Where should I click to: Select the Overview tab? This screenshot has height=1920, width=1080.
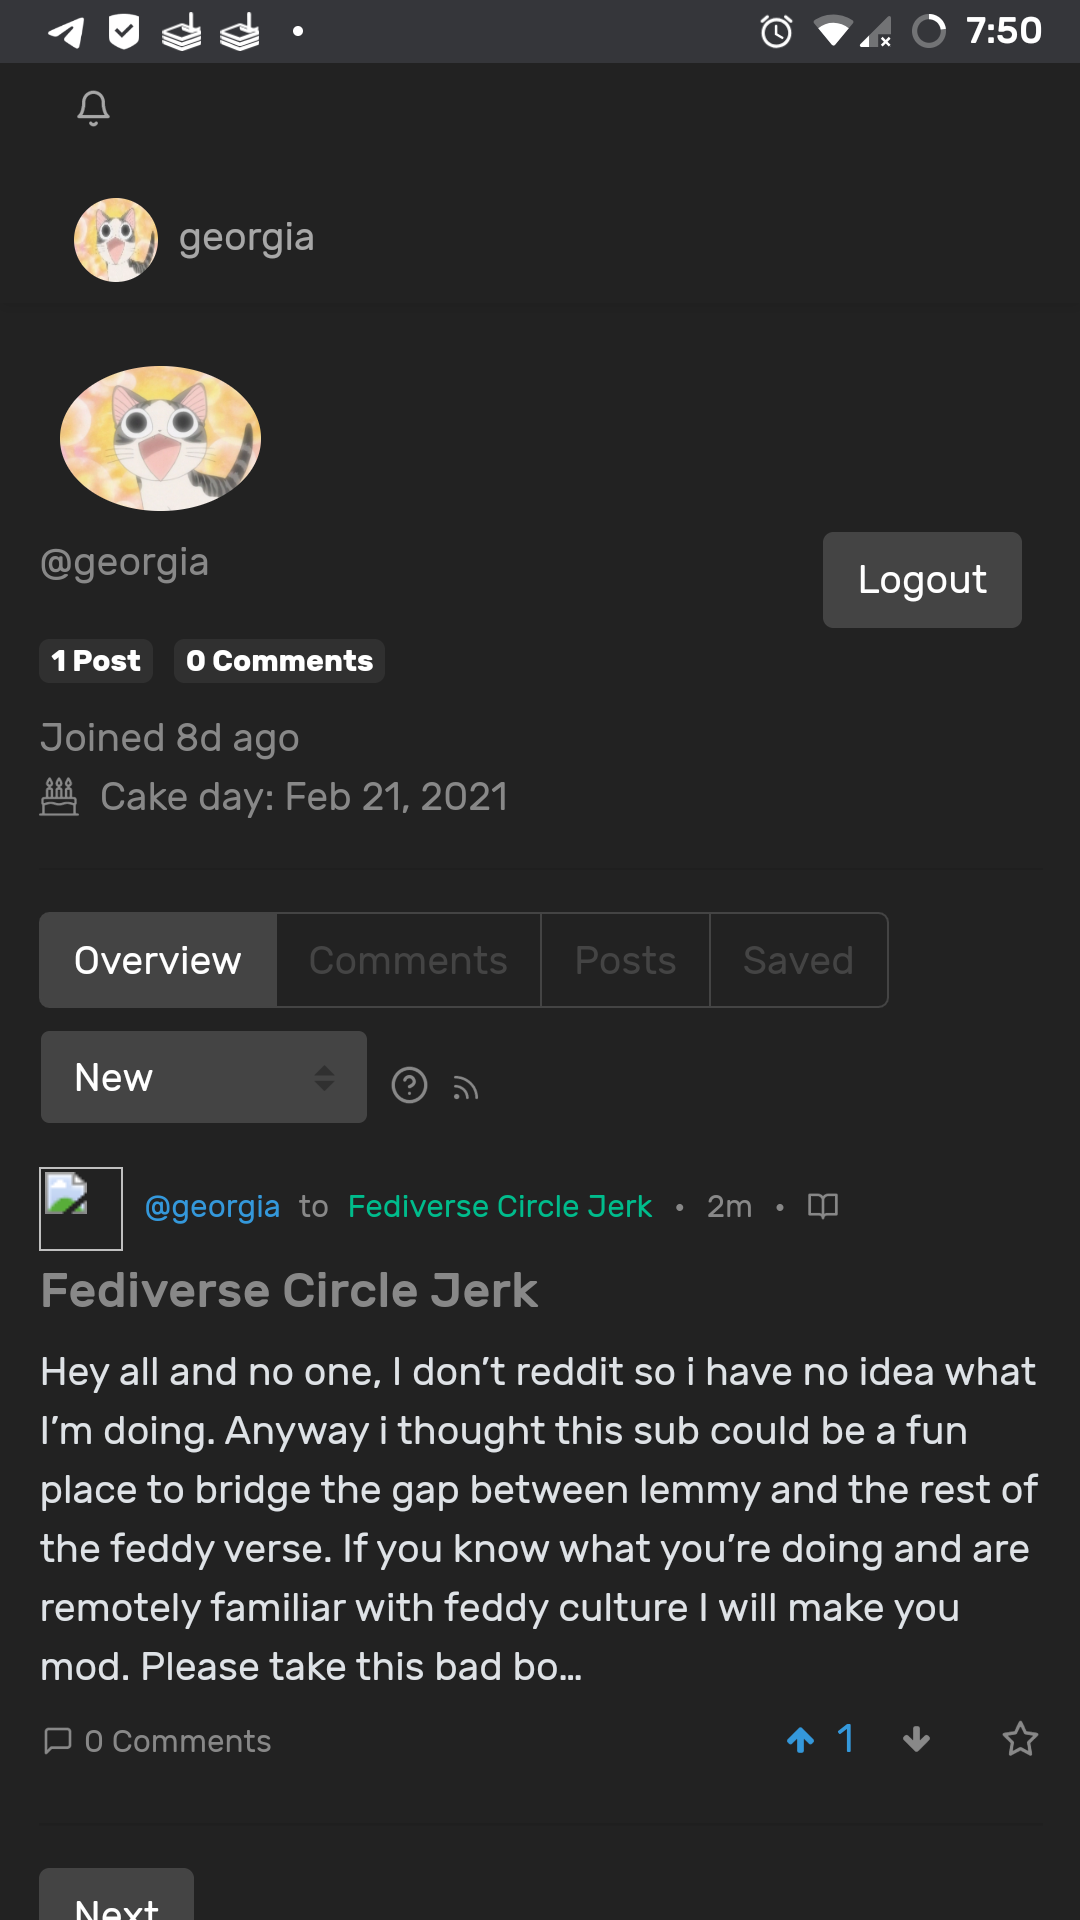[x=158, y=960]
